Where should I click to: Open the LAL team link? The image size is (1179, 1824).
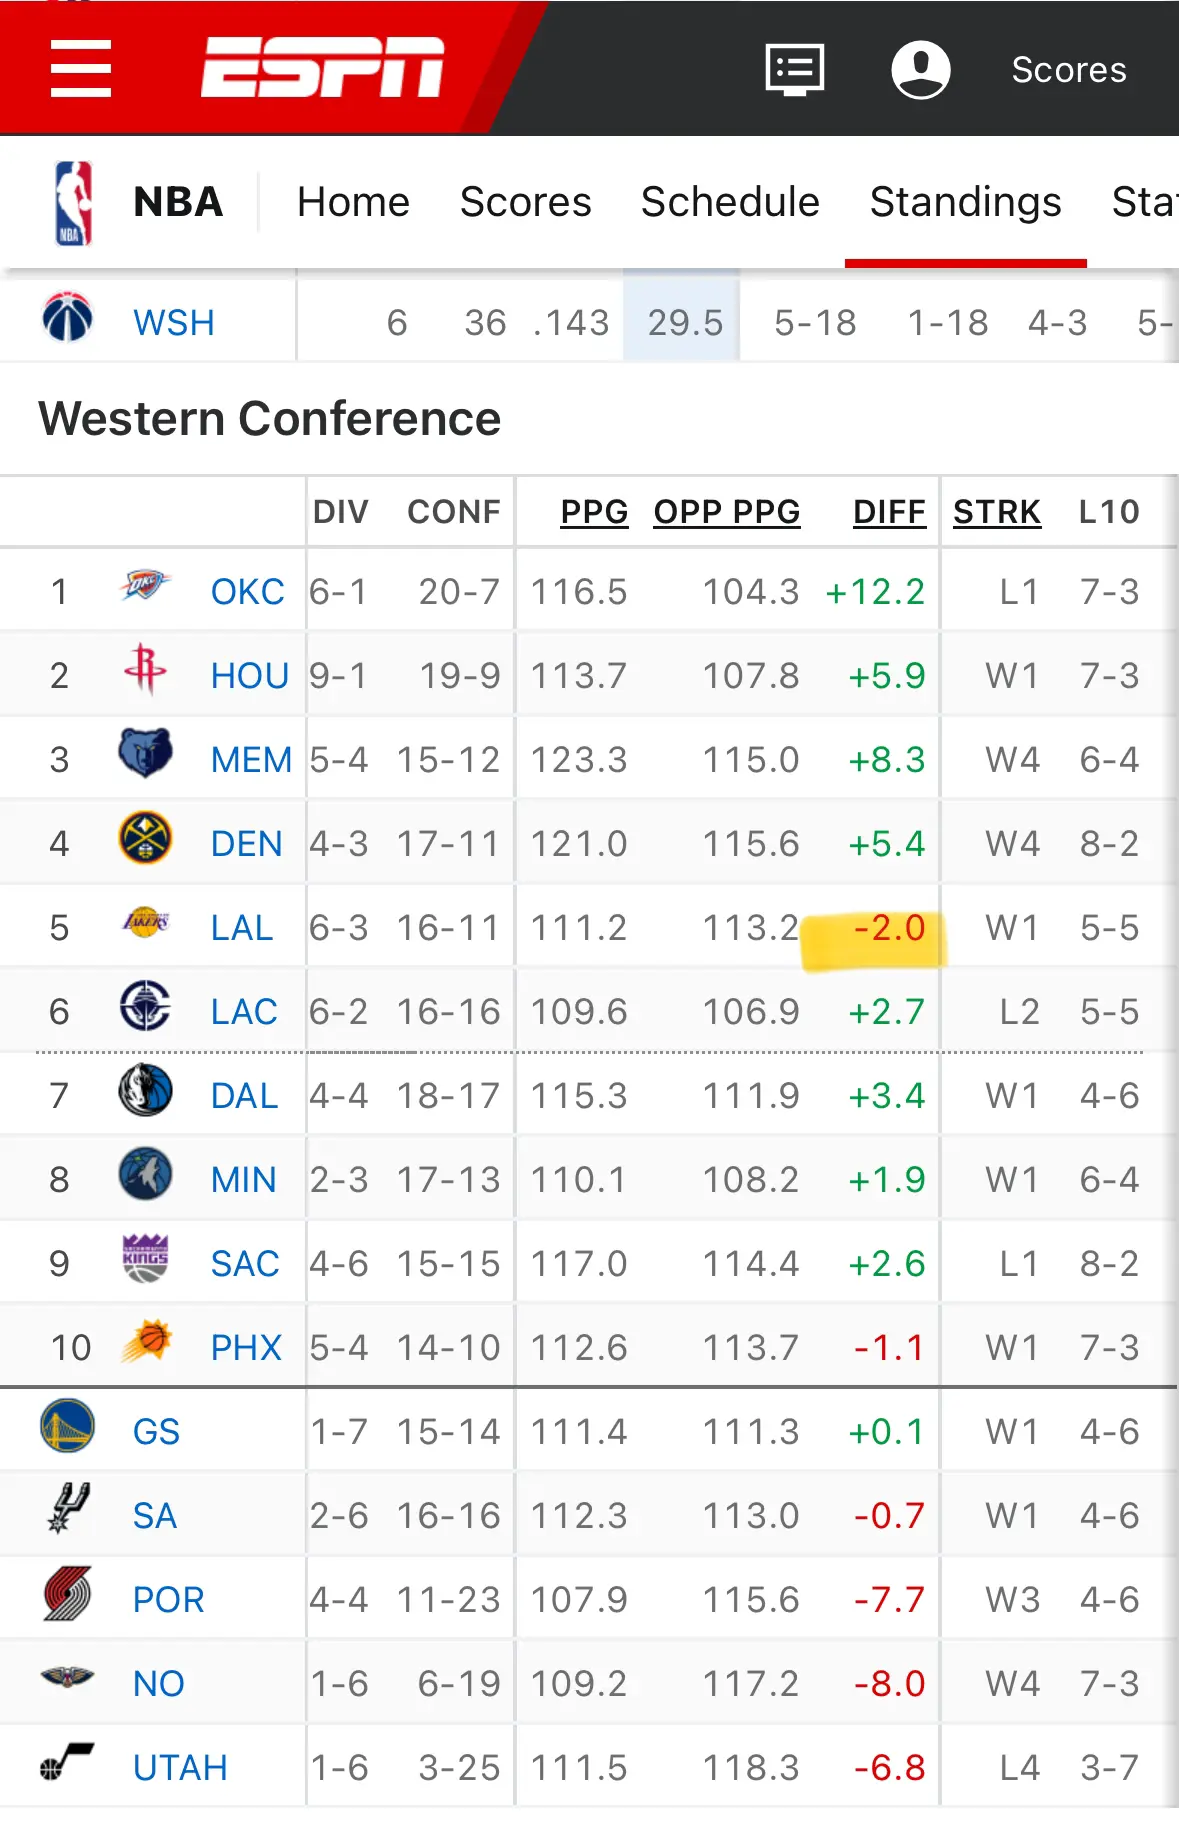(242, 928)
